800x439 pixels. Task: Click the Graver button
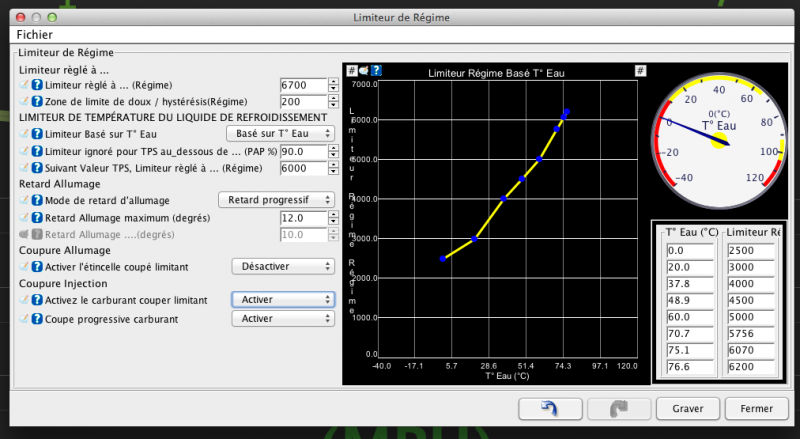point(688,408)
